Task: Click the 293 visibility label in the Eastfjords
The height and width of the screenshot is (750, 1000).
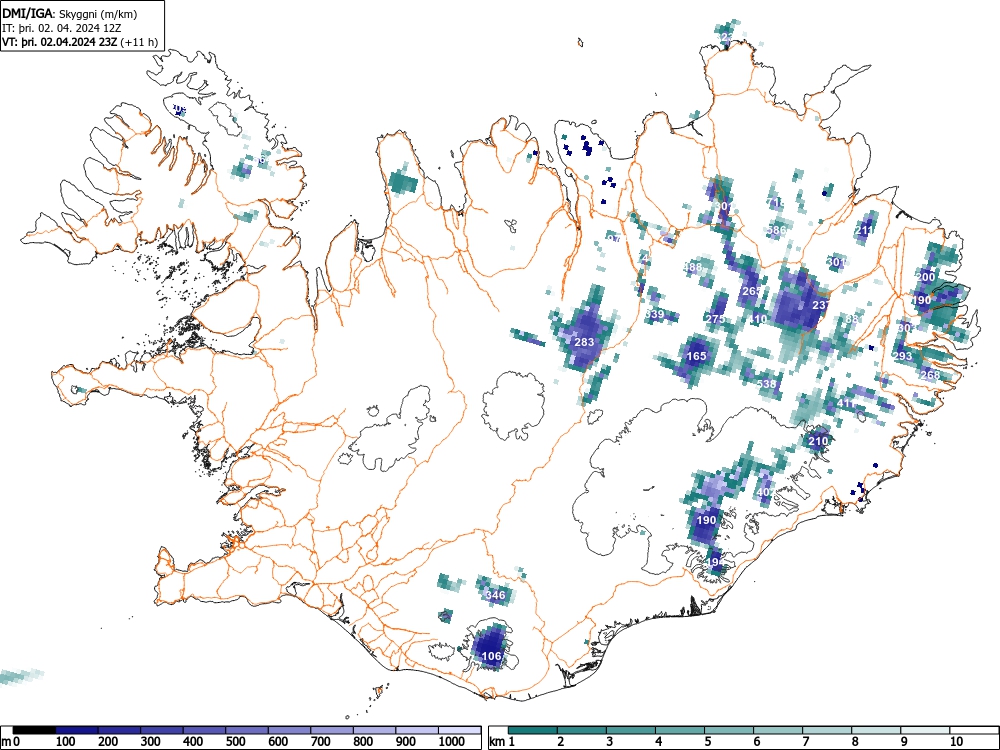Action: [902, 356]
